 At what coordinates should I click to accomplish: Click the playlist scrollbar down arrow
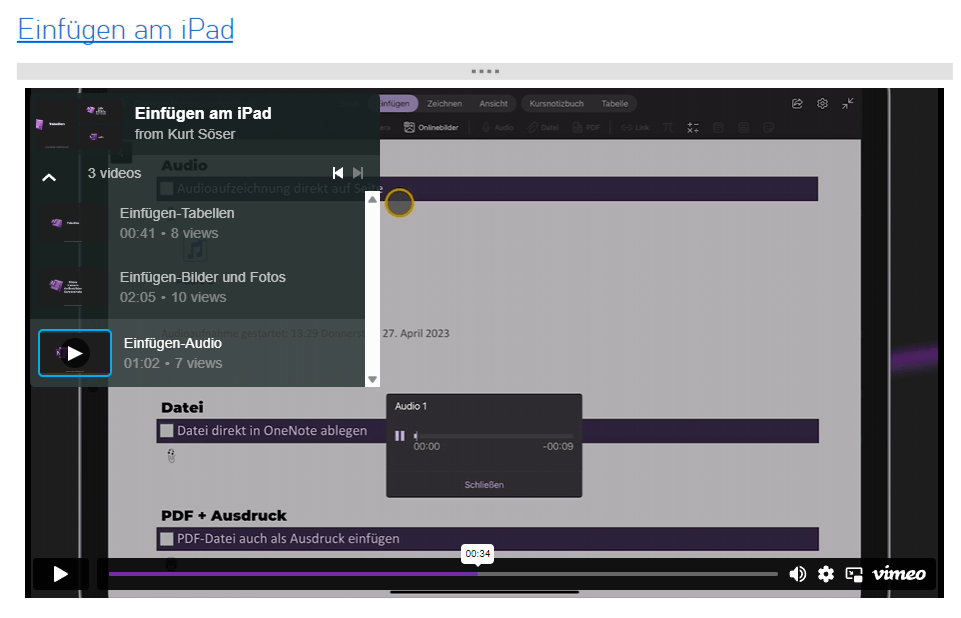(x=372, y=380)
